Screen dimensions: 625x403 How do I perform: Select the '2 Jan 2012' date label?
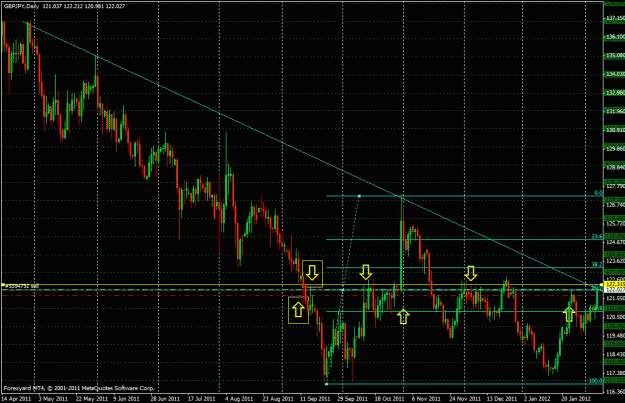tap(538, 399)
